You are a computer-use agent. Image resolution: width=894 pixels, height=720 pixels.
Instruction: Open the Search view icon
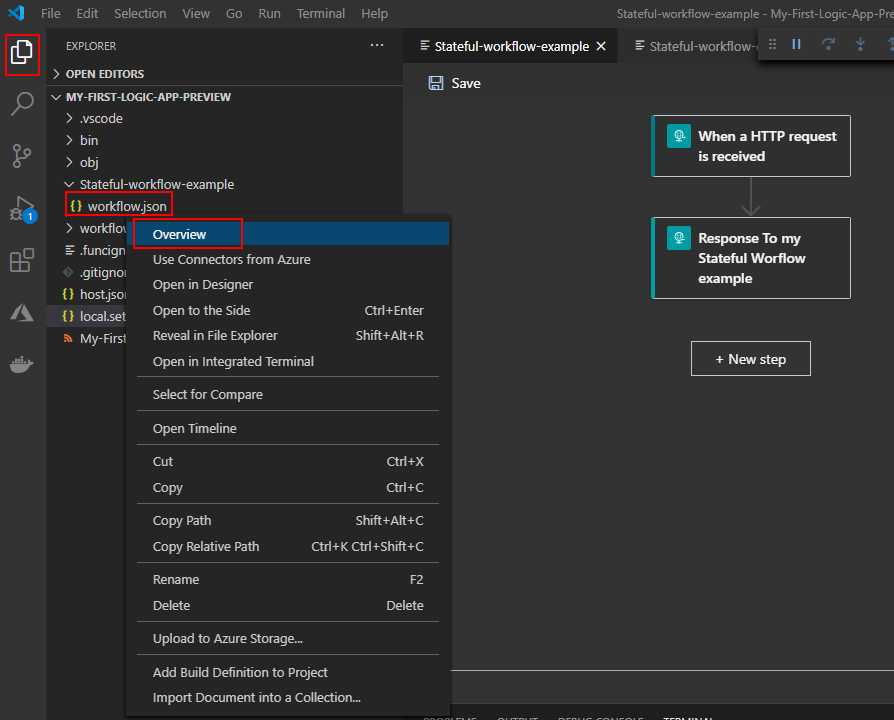tap(22, 104)
